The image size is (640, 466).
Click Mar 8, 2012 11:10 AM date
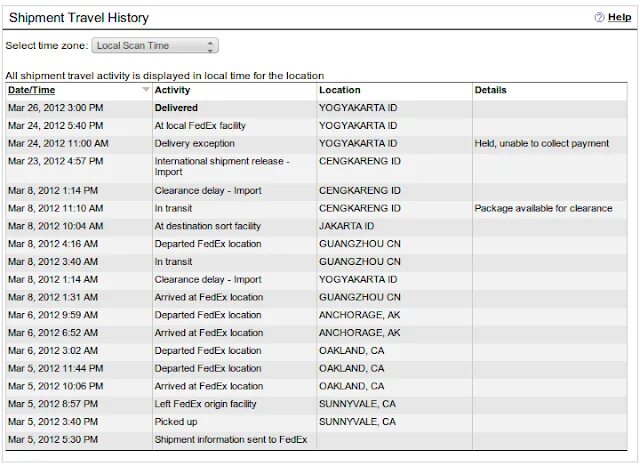point(56,209)
